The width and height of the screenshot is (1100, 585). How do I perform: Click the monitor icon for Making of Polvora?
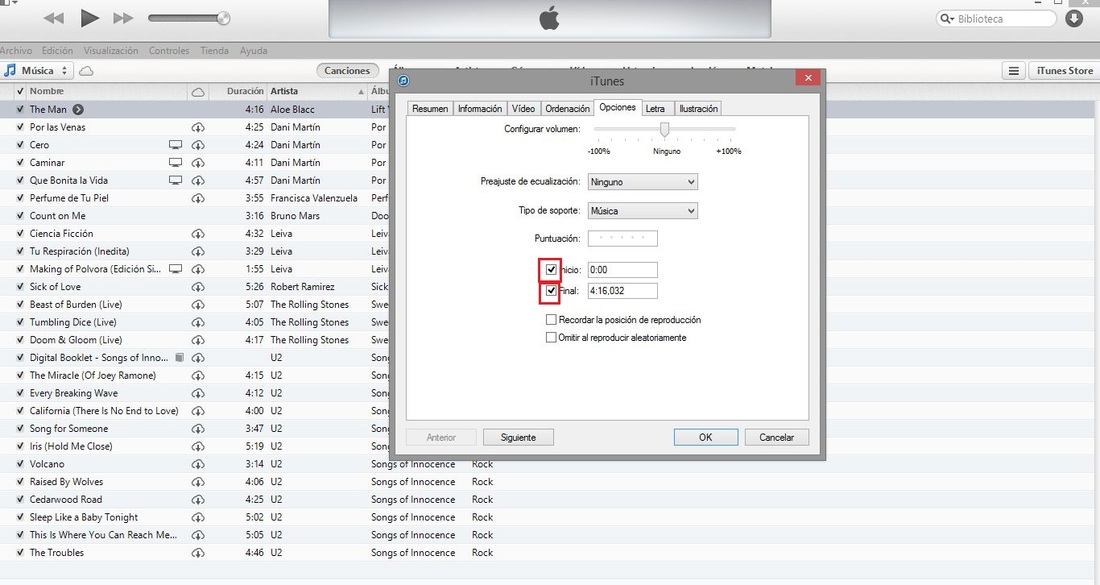pyautogui.click(x=175, y=269)
